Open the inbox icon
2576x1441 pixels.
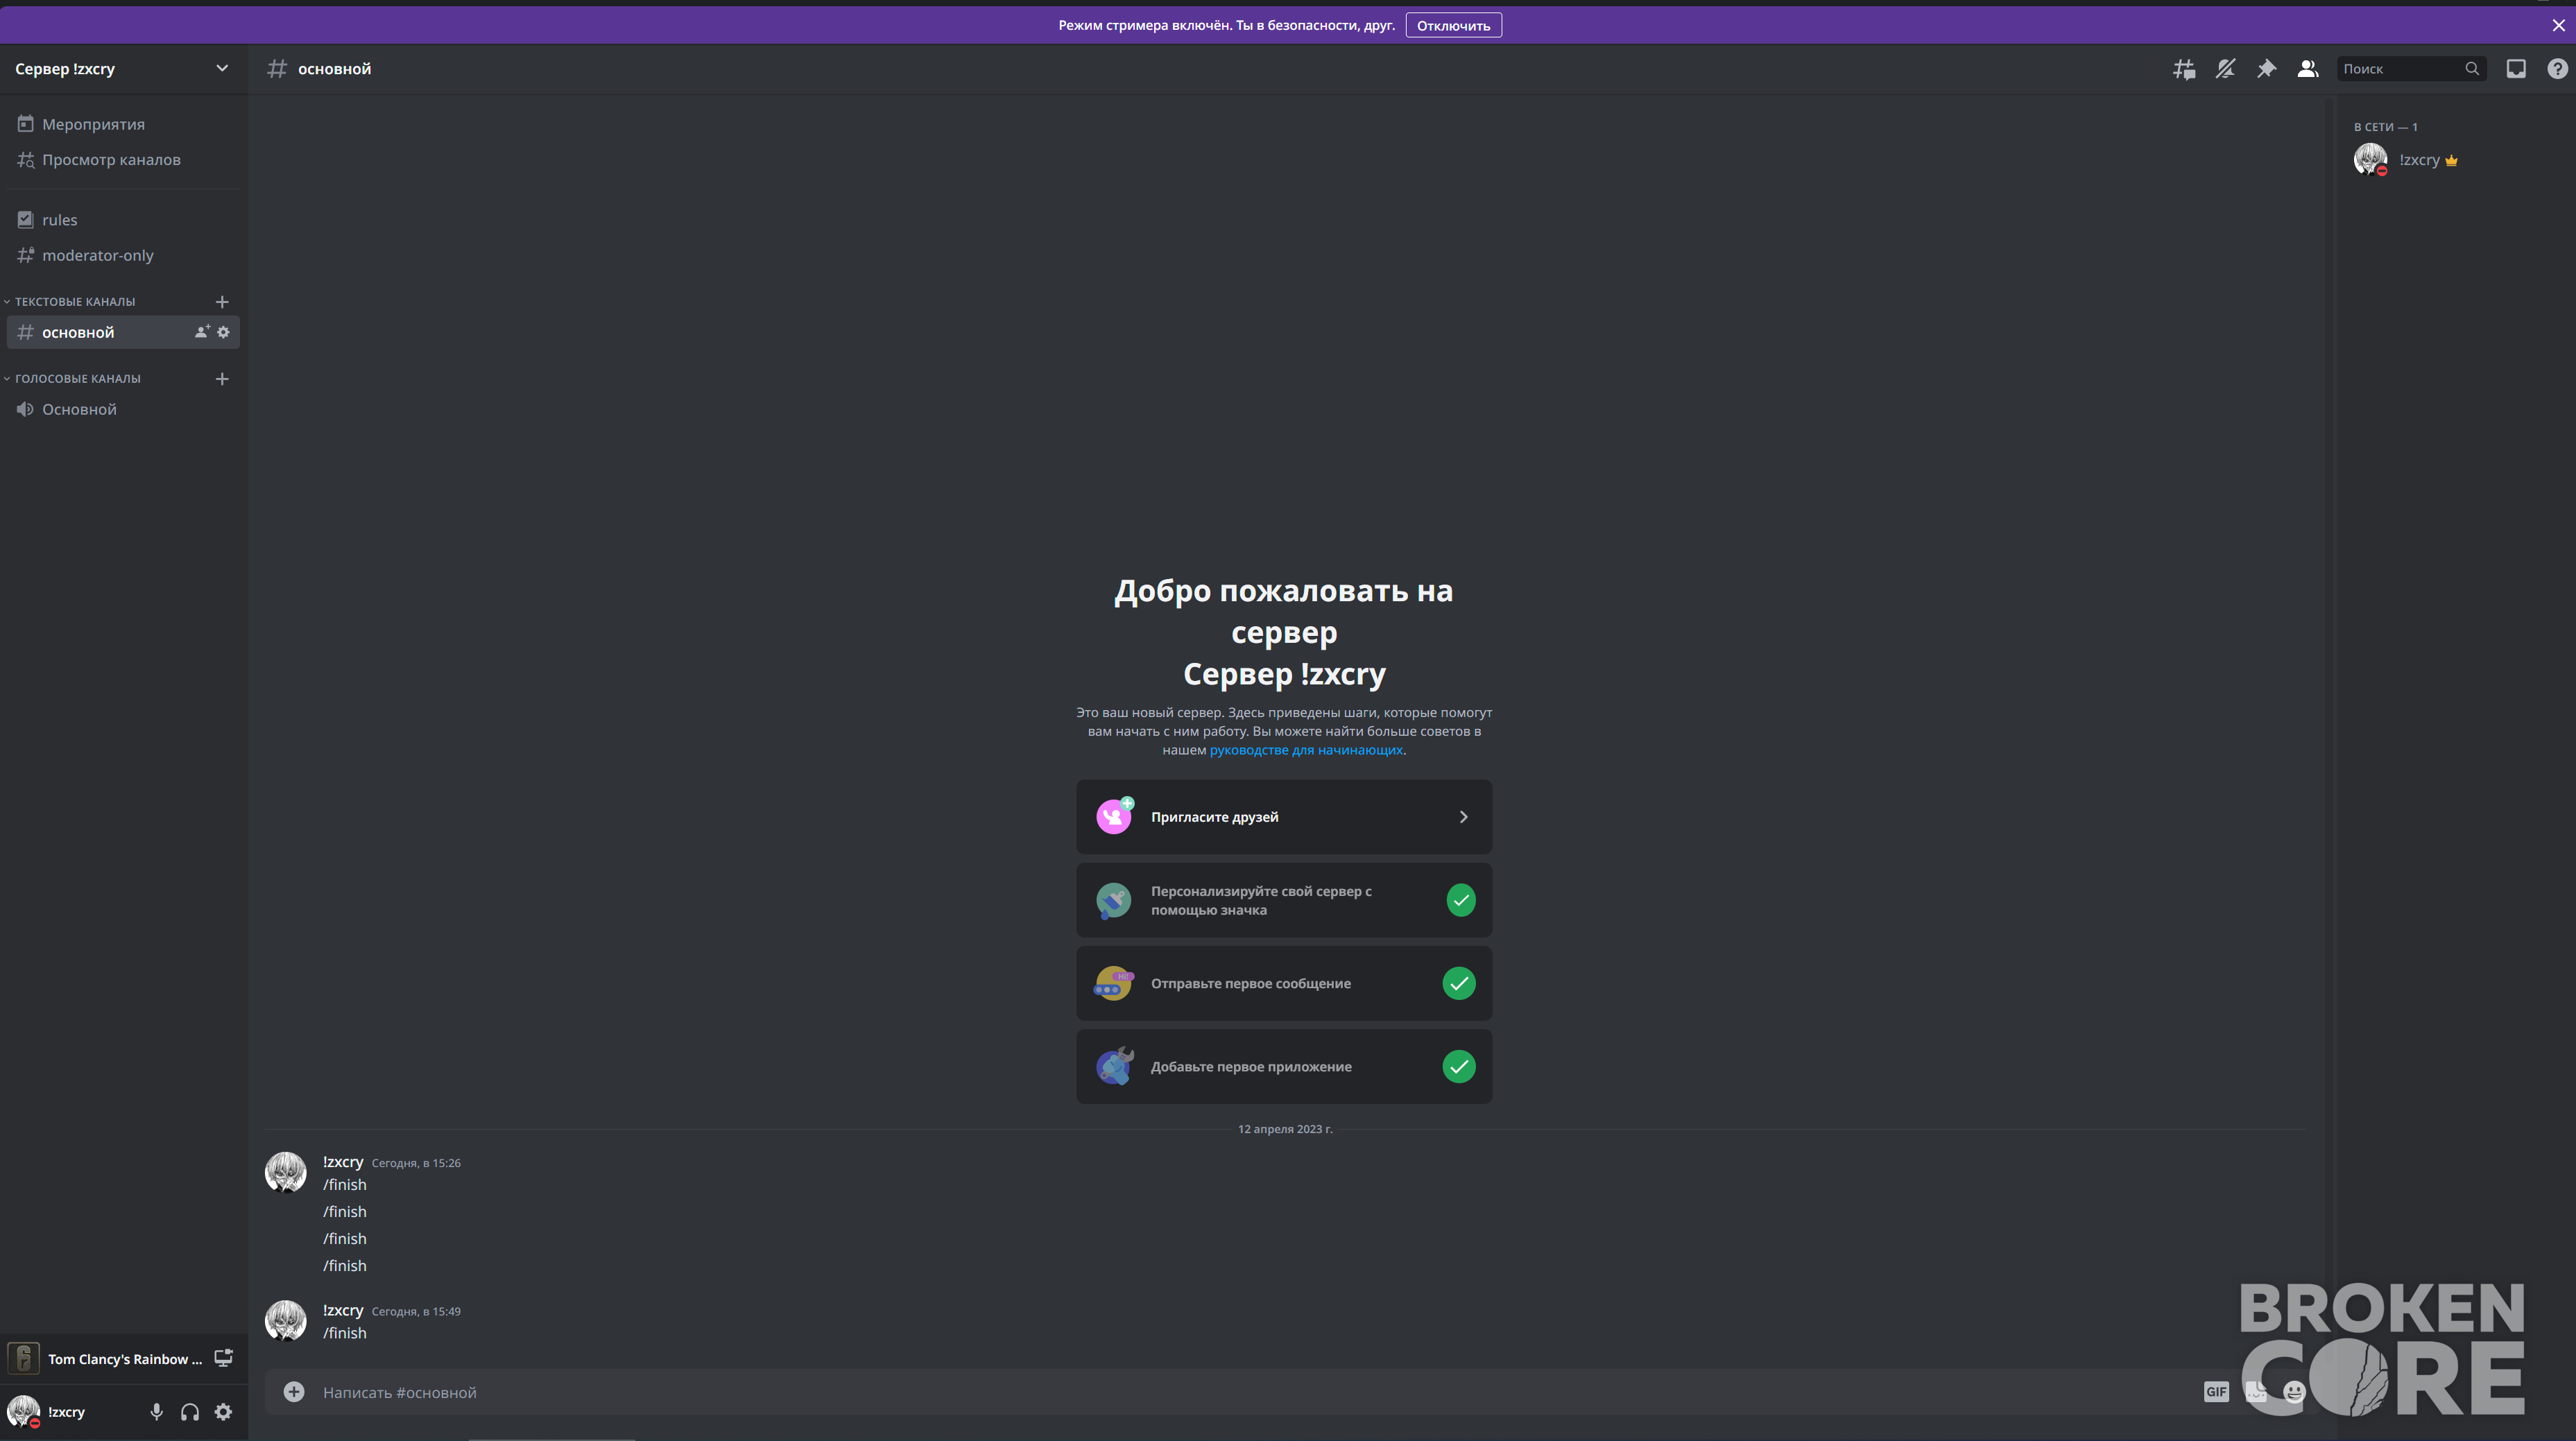[x=2516, y=69]
